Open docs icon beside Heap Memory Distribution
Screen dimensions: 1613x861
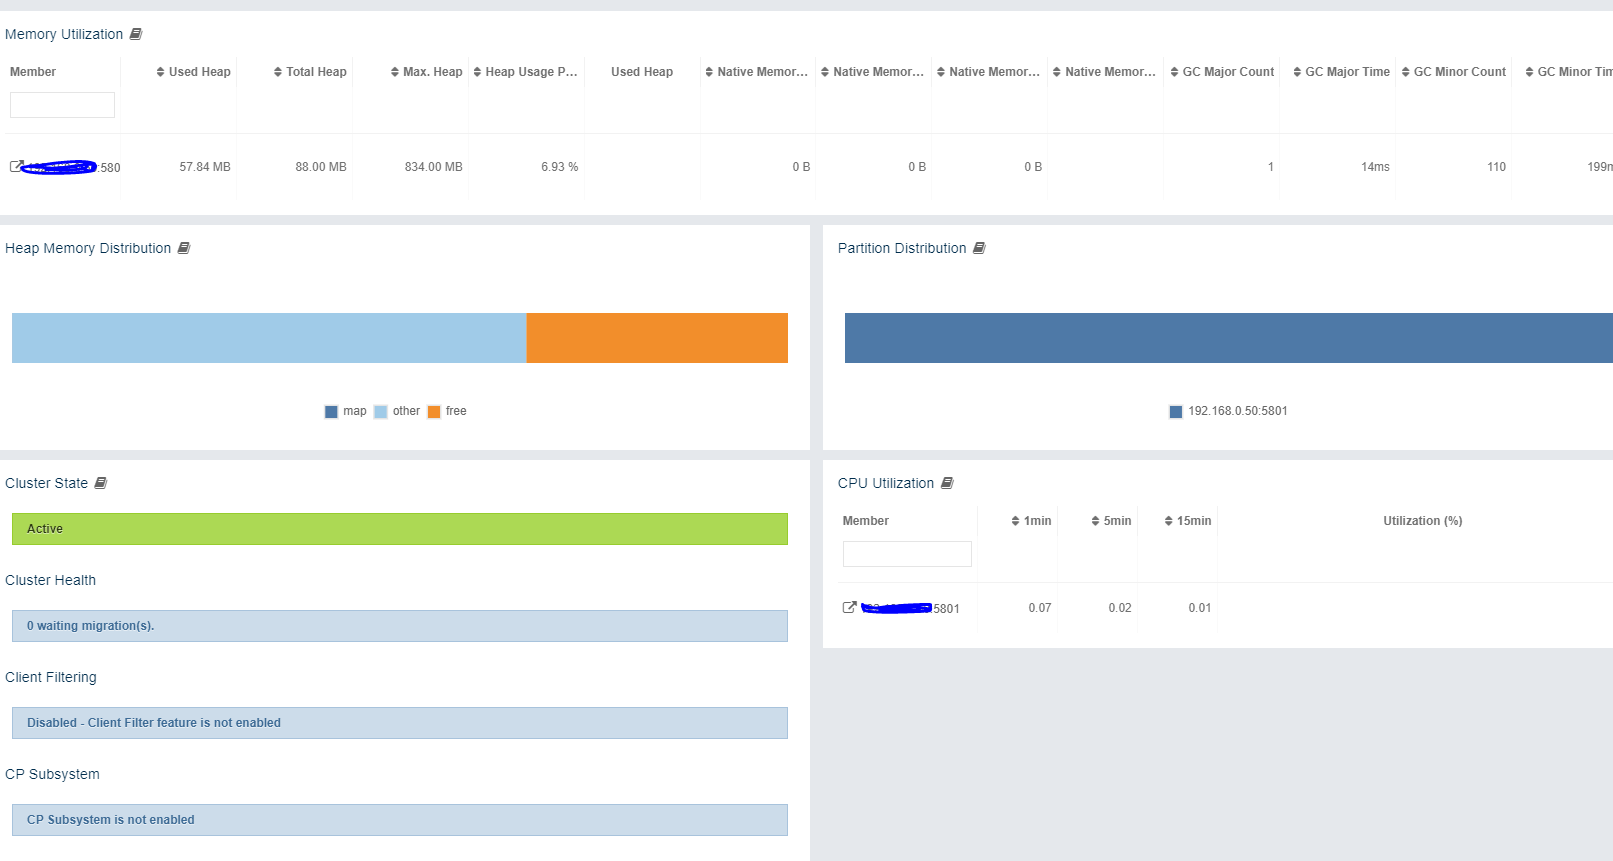(x=184, y=248)
